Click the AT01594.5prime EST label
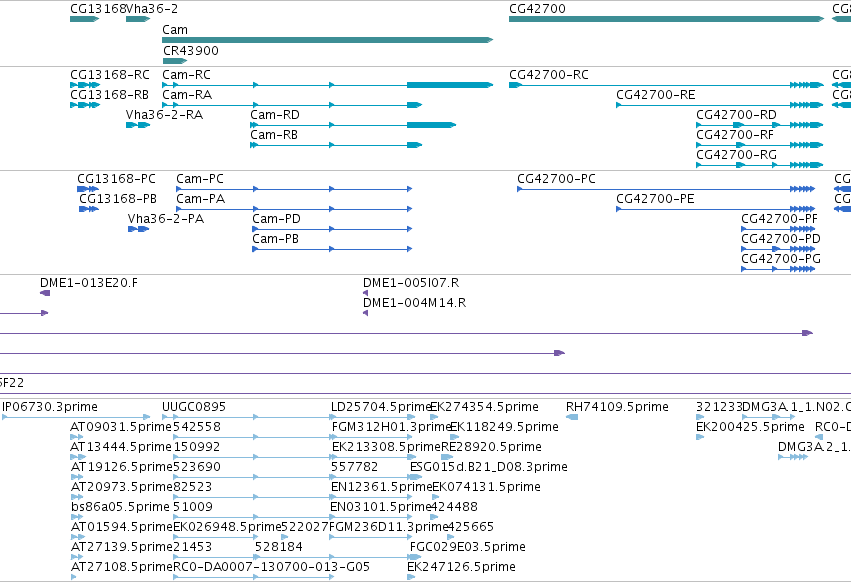 122,528
